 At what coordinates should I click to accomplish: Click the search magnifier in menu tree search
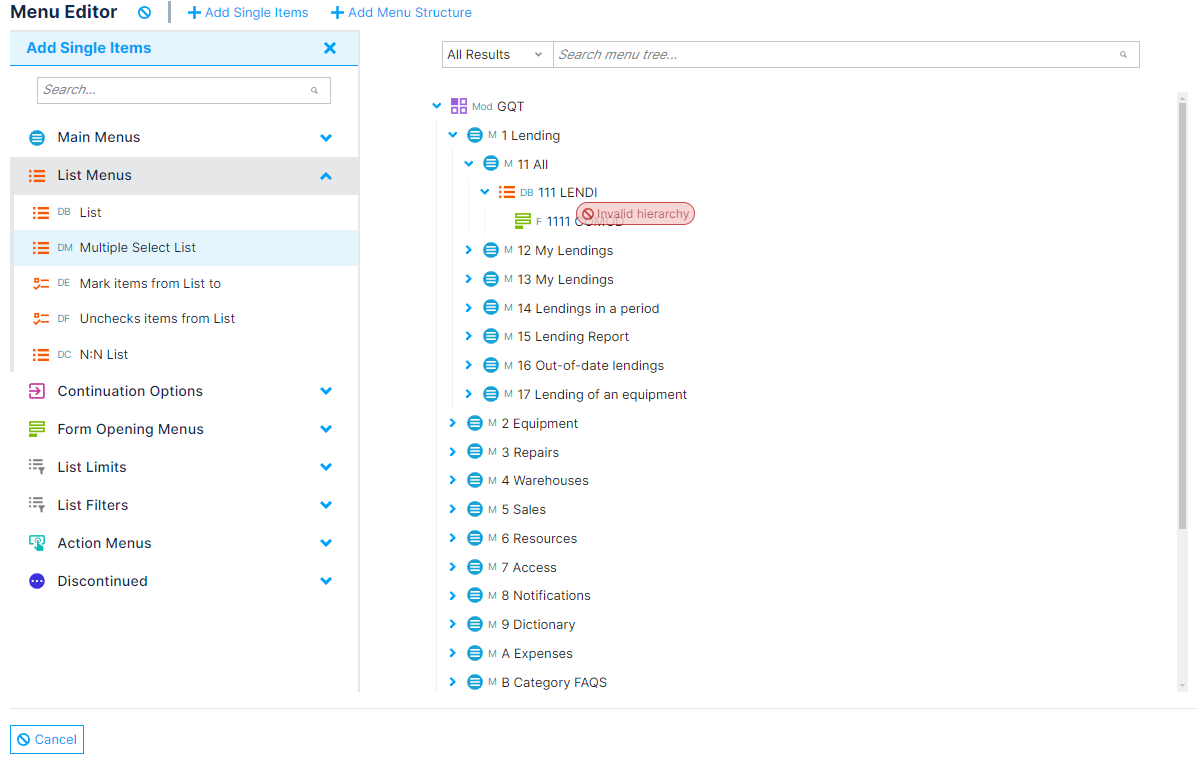pyautogui.click(x=1124, y=54)
